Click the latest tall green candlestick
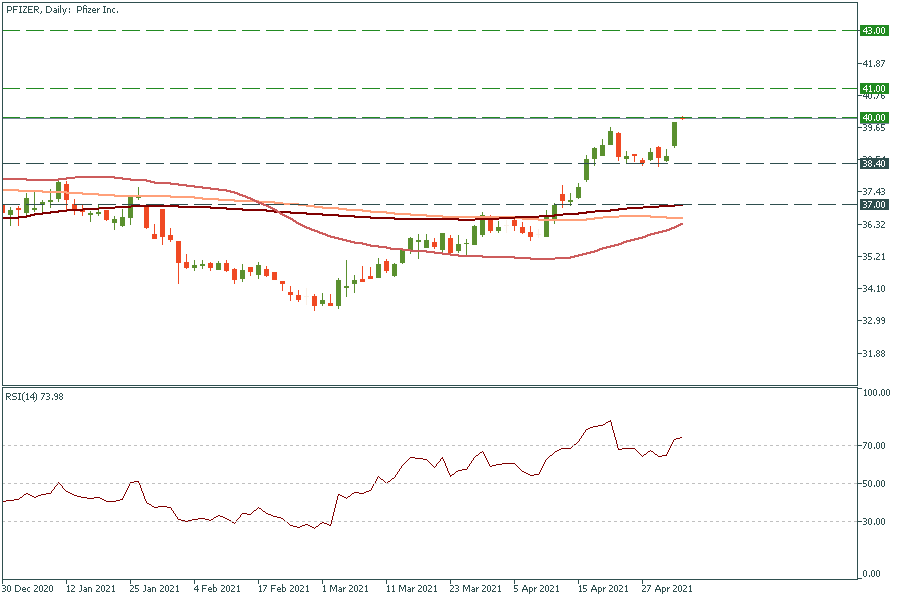The width and height of the screenshot is (900, 600). coord(675,134)
